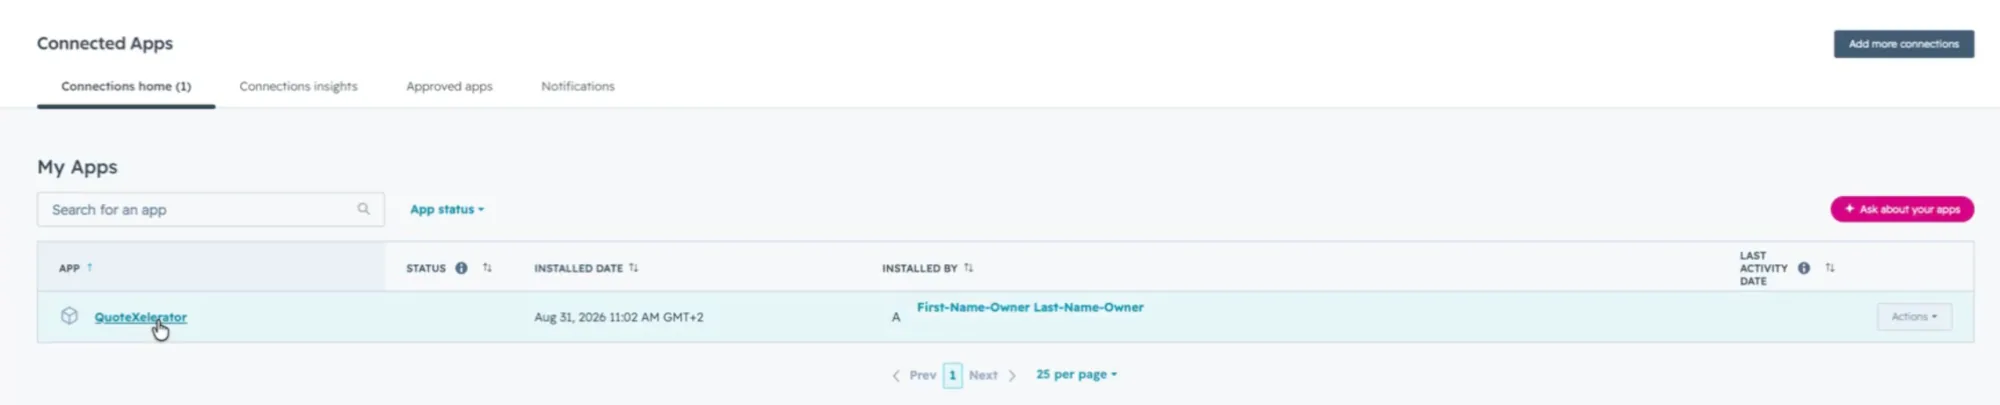Image resolution: width=2000 pixels, height=405 pixels.
Task: Click the owner avatar letter A
Action: (896, 317)
